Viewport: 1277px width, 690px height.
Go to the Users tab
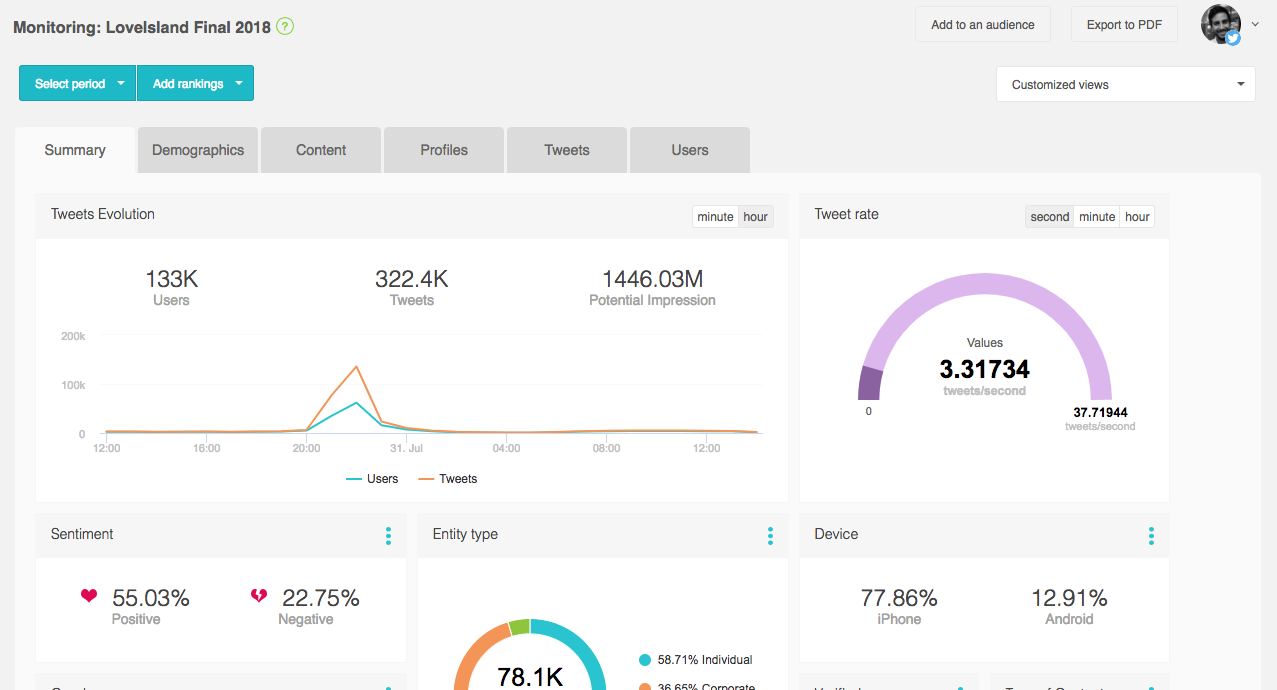click(690, 150)
